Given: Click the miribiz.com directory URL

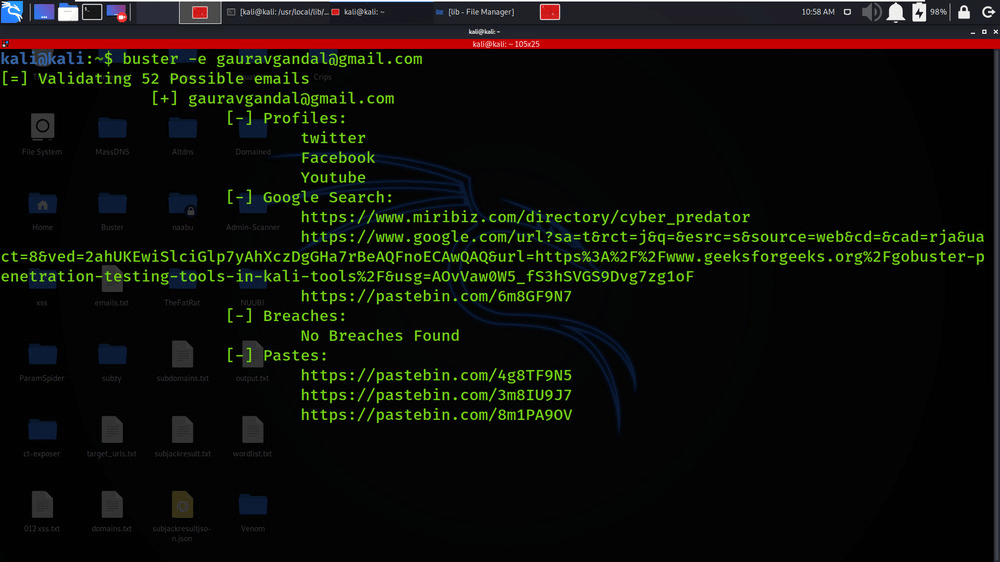Looking at the screenshot, I should pos(526,217).
